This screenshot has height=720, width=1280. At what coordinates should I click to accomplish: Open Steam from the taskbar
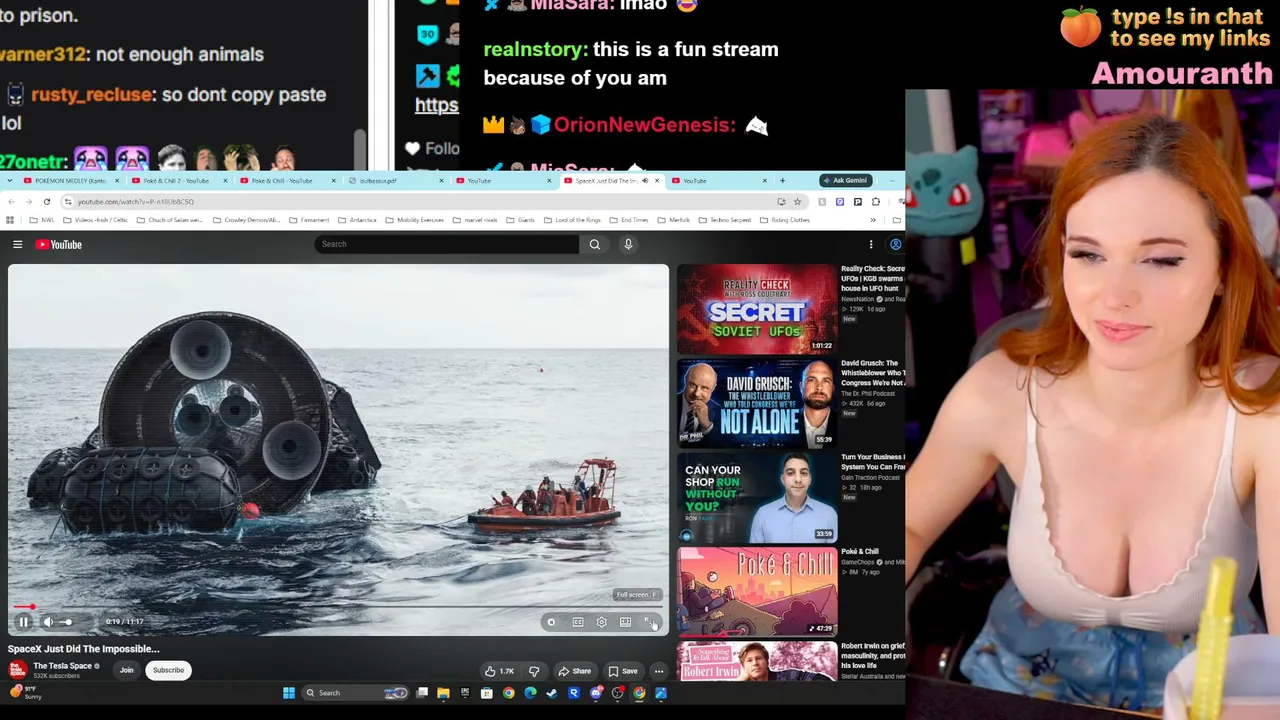tap(552, 693)
